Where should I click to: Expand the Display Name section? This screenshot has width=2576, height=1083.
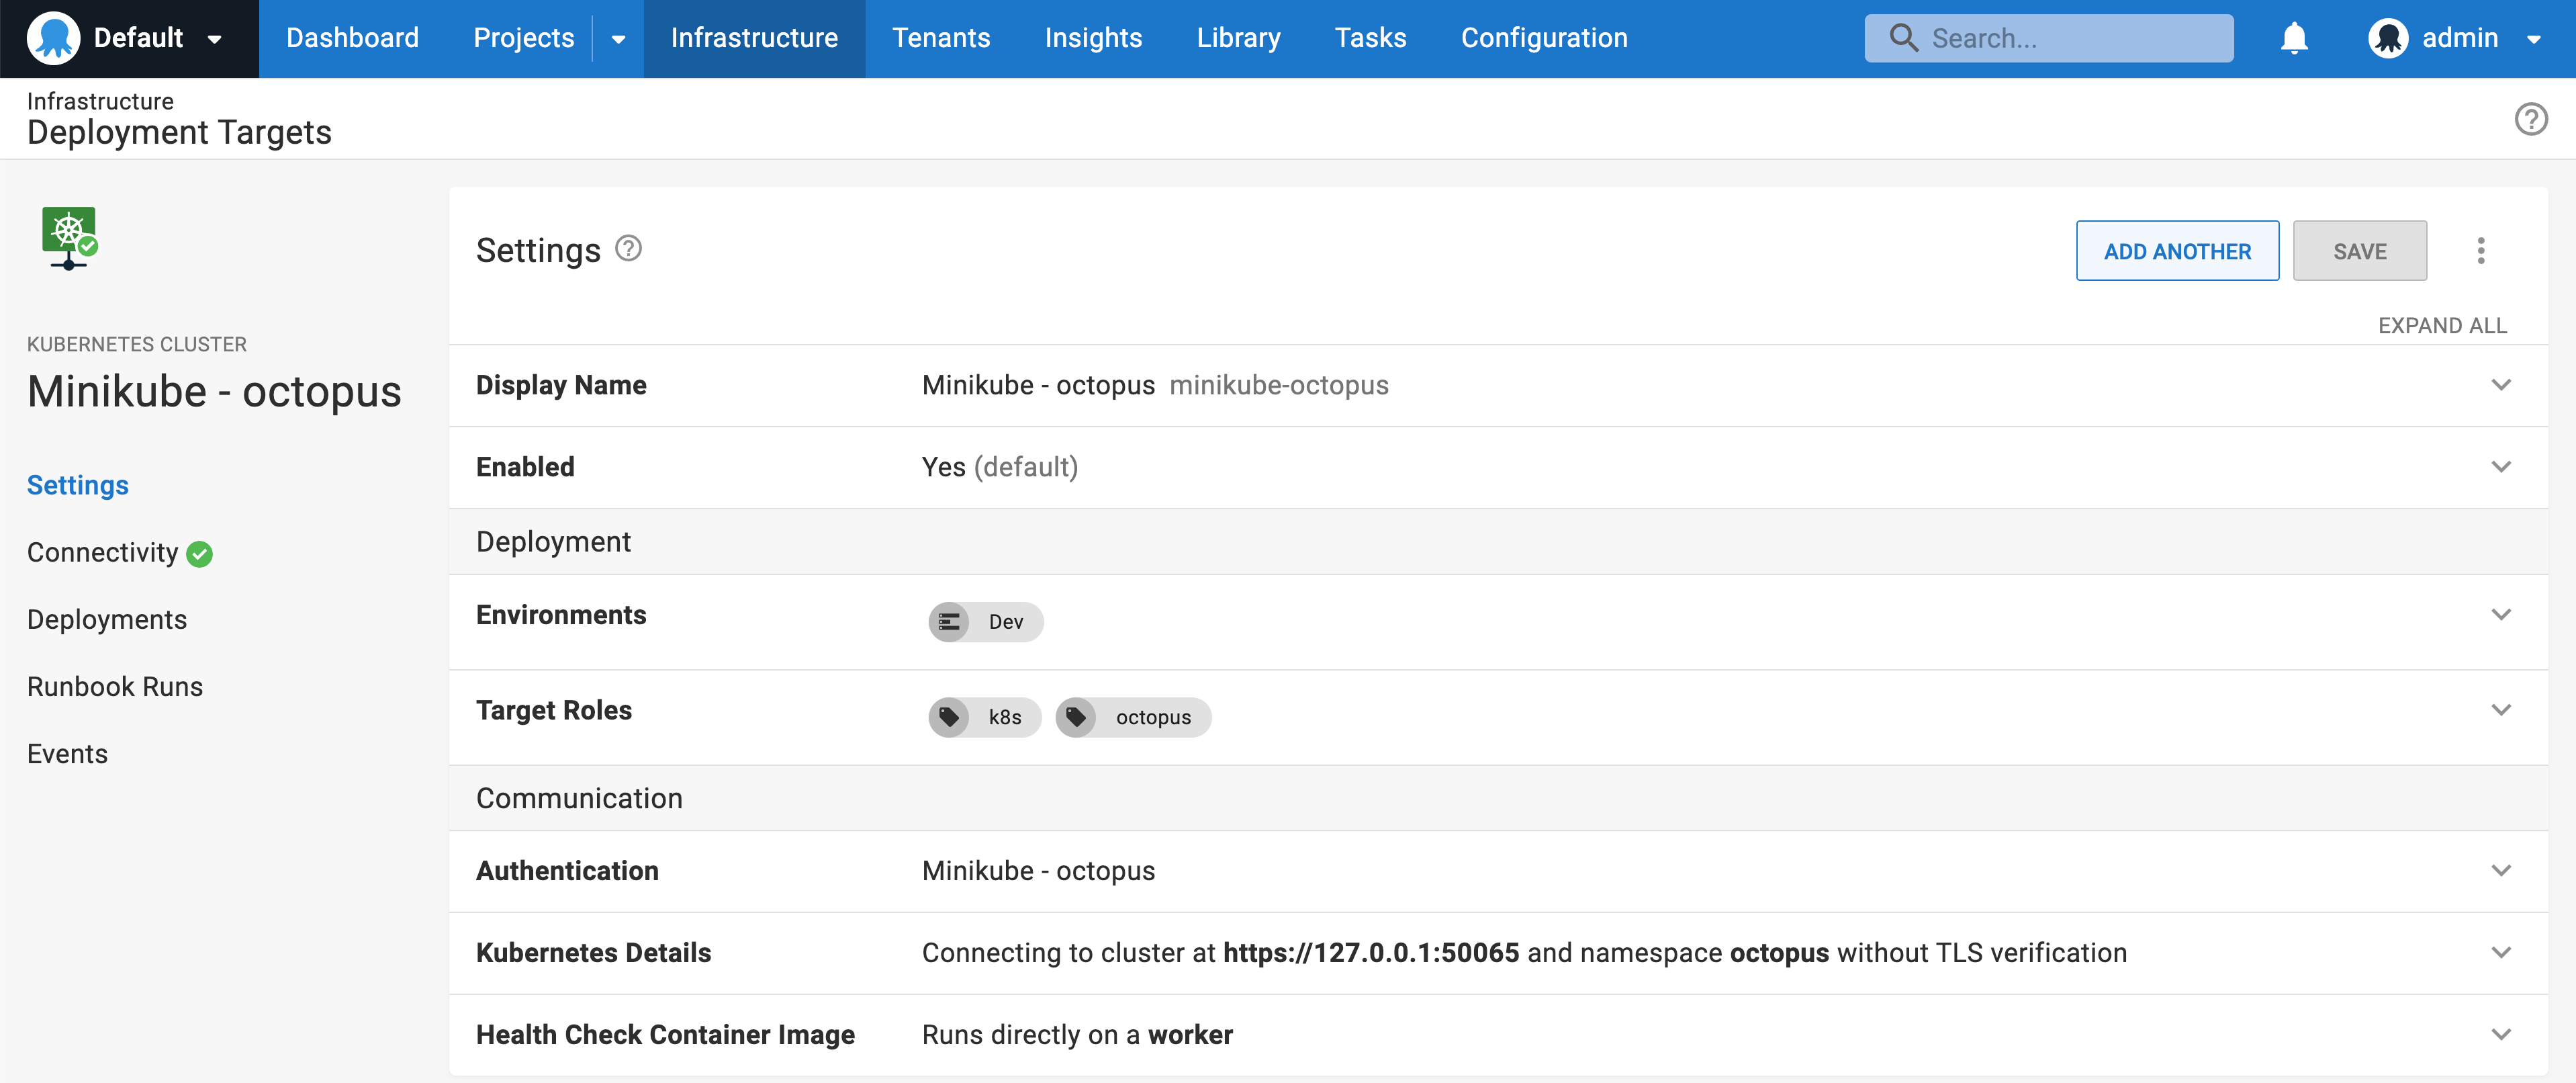[x=2501, y=385]
